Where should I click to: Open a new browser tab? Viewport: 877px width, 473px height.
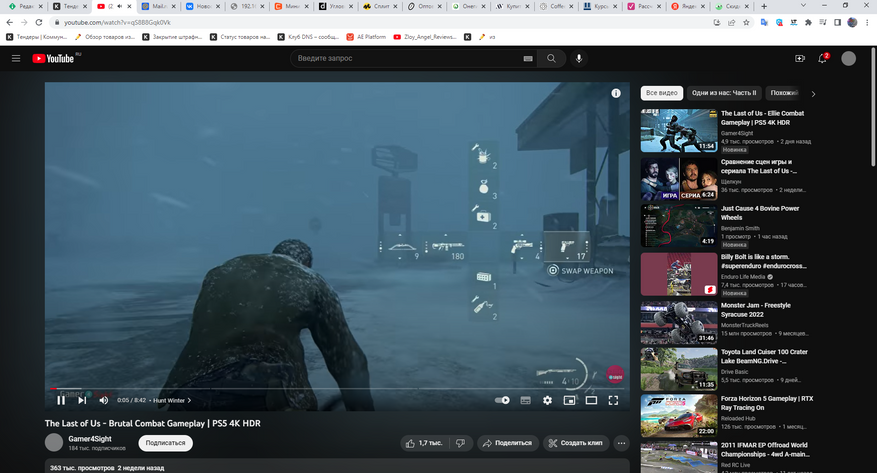pyautogui.click(x=764, y=6)
